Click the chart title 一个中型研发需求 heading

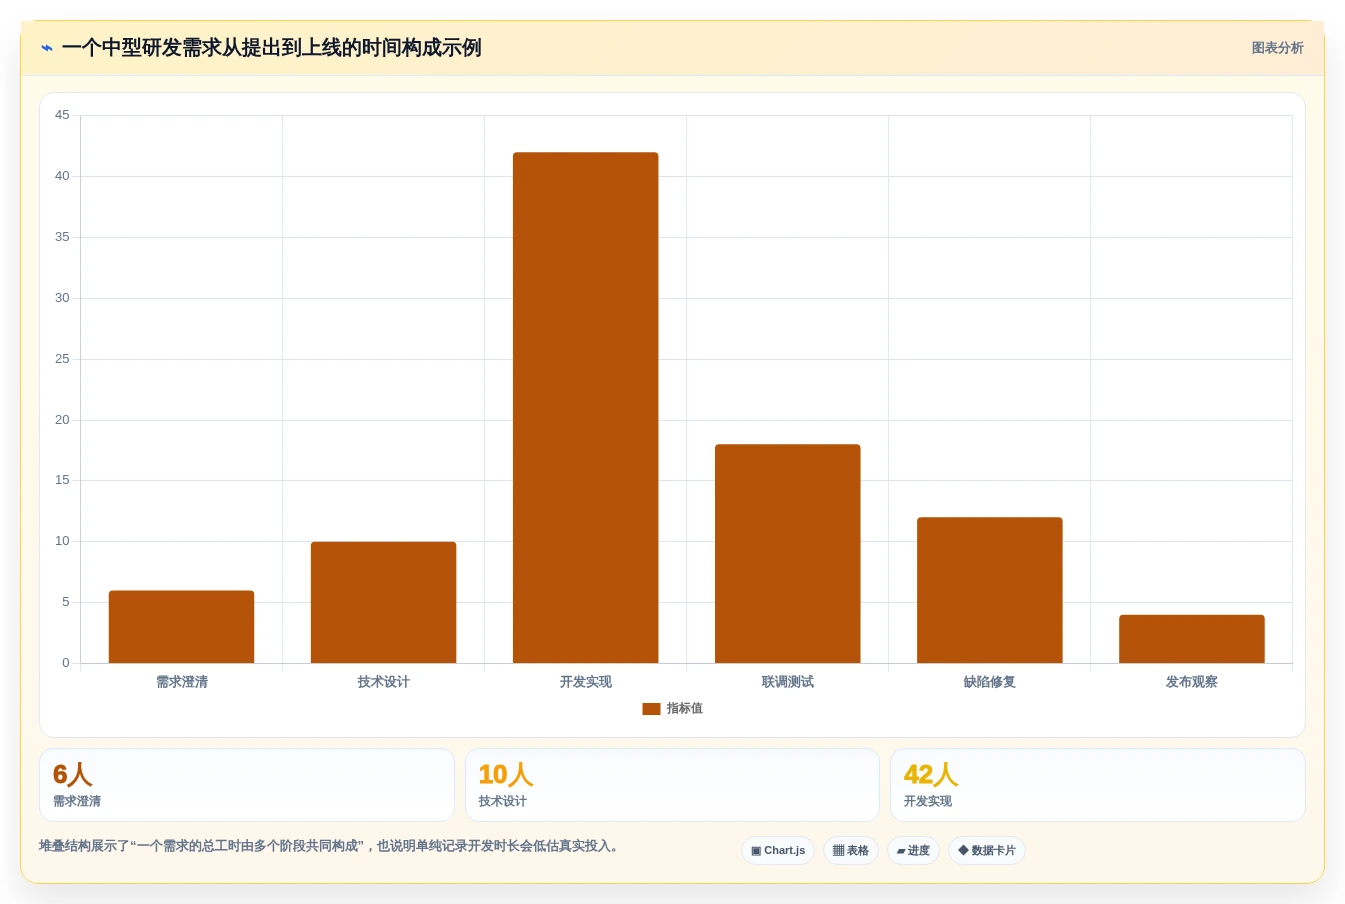click(272, 48)
